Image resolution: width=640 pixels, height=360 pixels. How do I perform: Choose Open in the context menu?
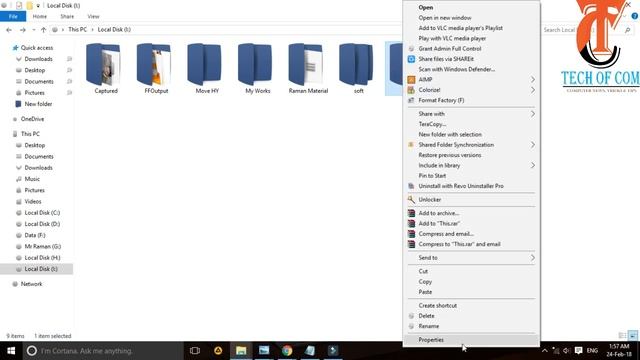[x=471, y=7]
